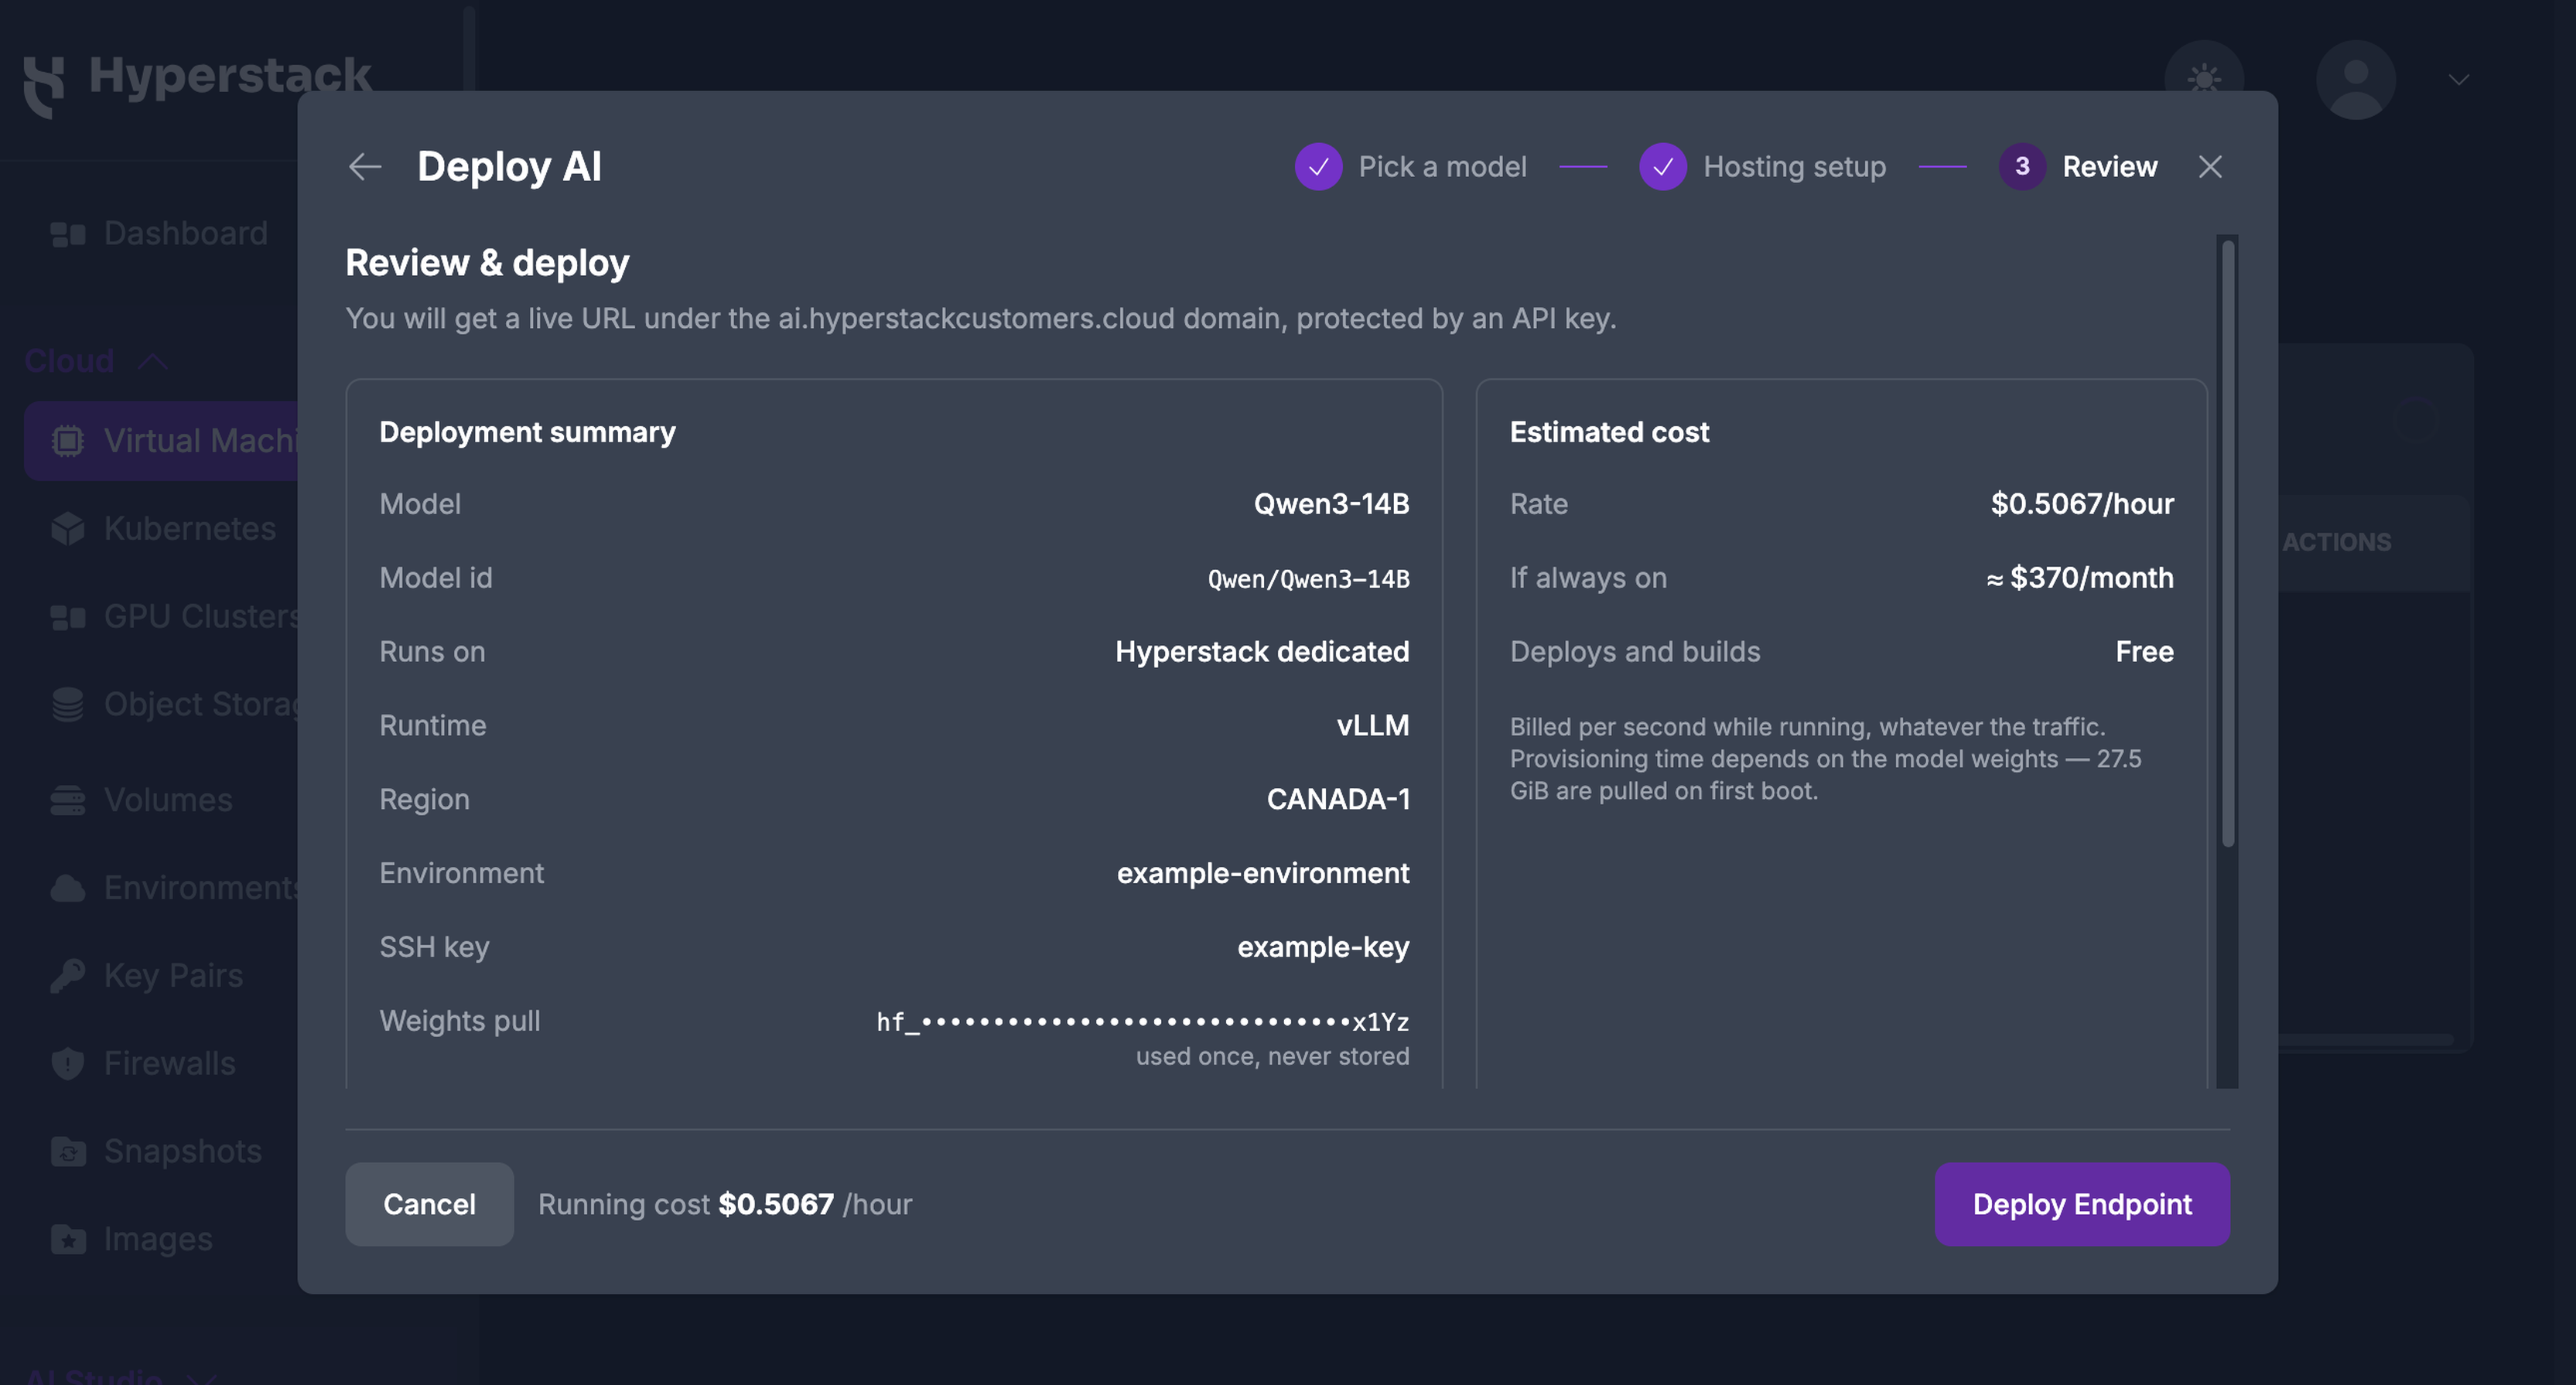Click Deploy Endpoint button
The image size is (2576, 1385).
coord(2082,1204)
